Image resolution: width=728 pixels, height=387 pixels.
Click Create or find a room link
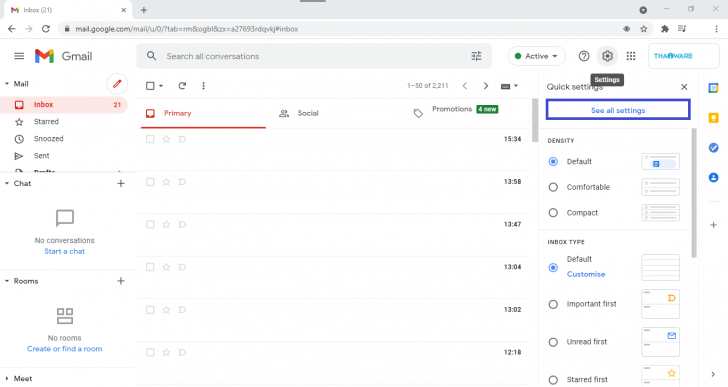tap(65, 349)
